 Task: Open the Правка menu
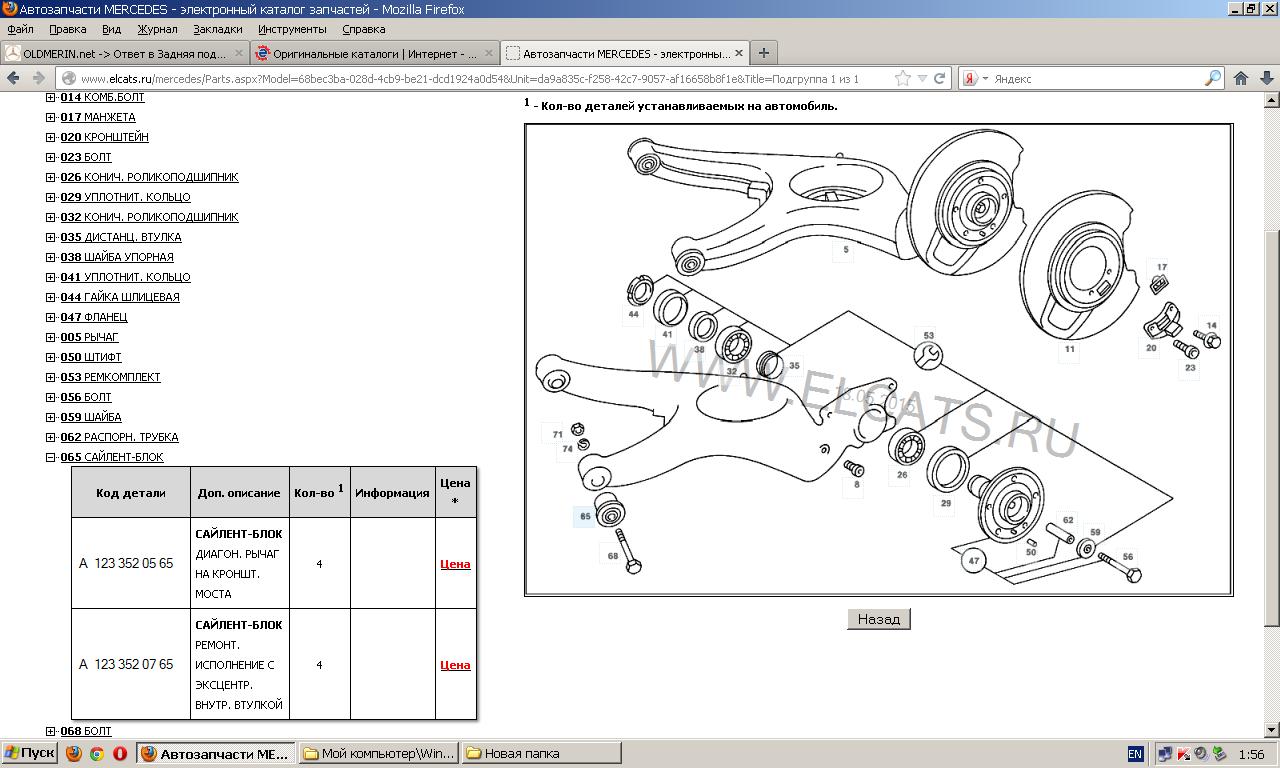click(67, 29)
